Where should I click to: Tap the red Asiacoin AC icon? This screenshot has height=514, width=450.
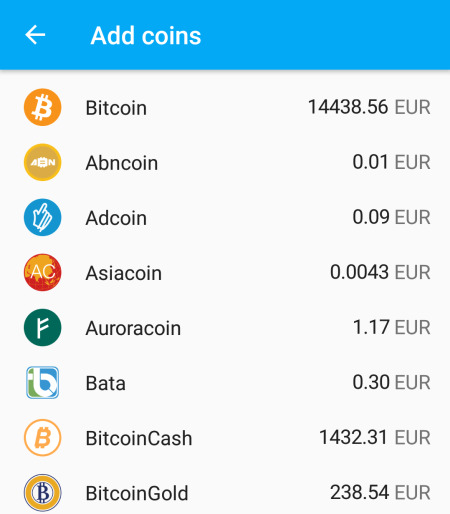point(42,272)
